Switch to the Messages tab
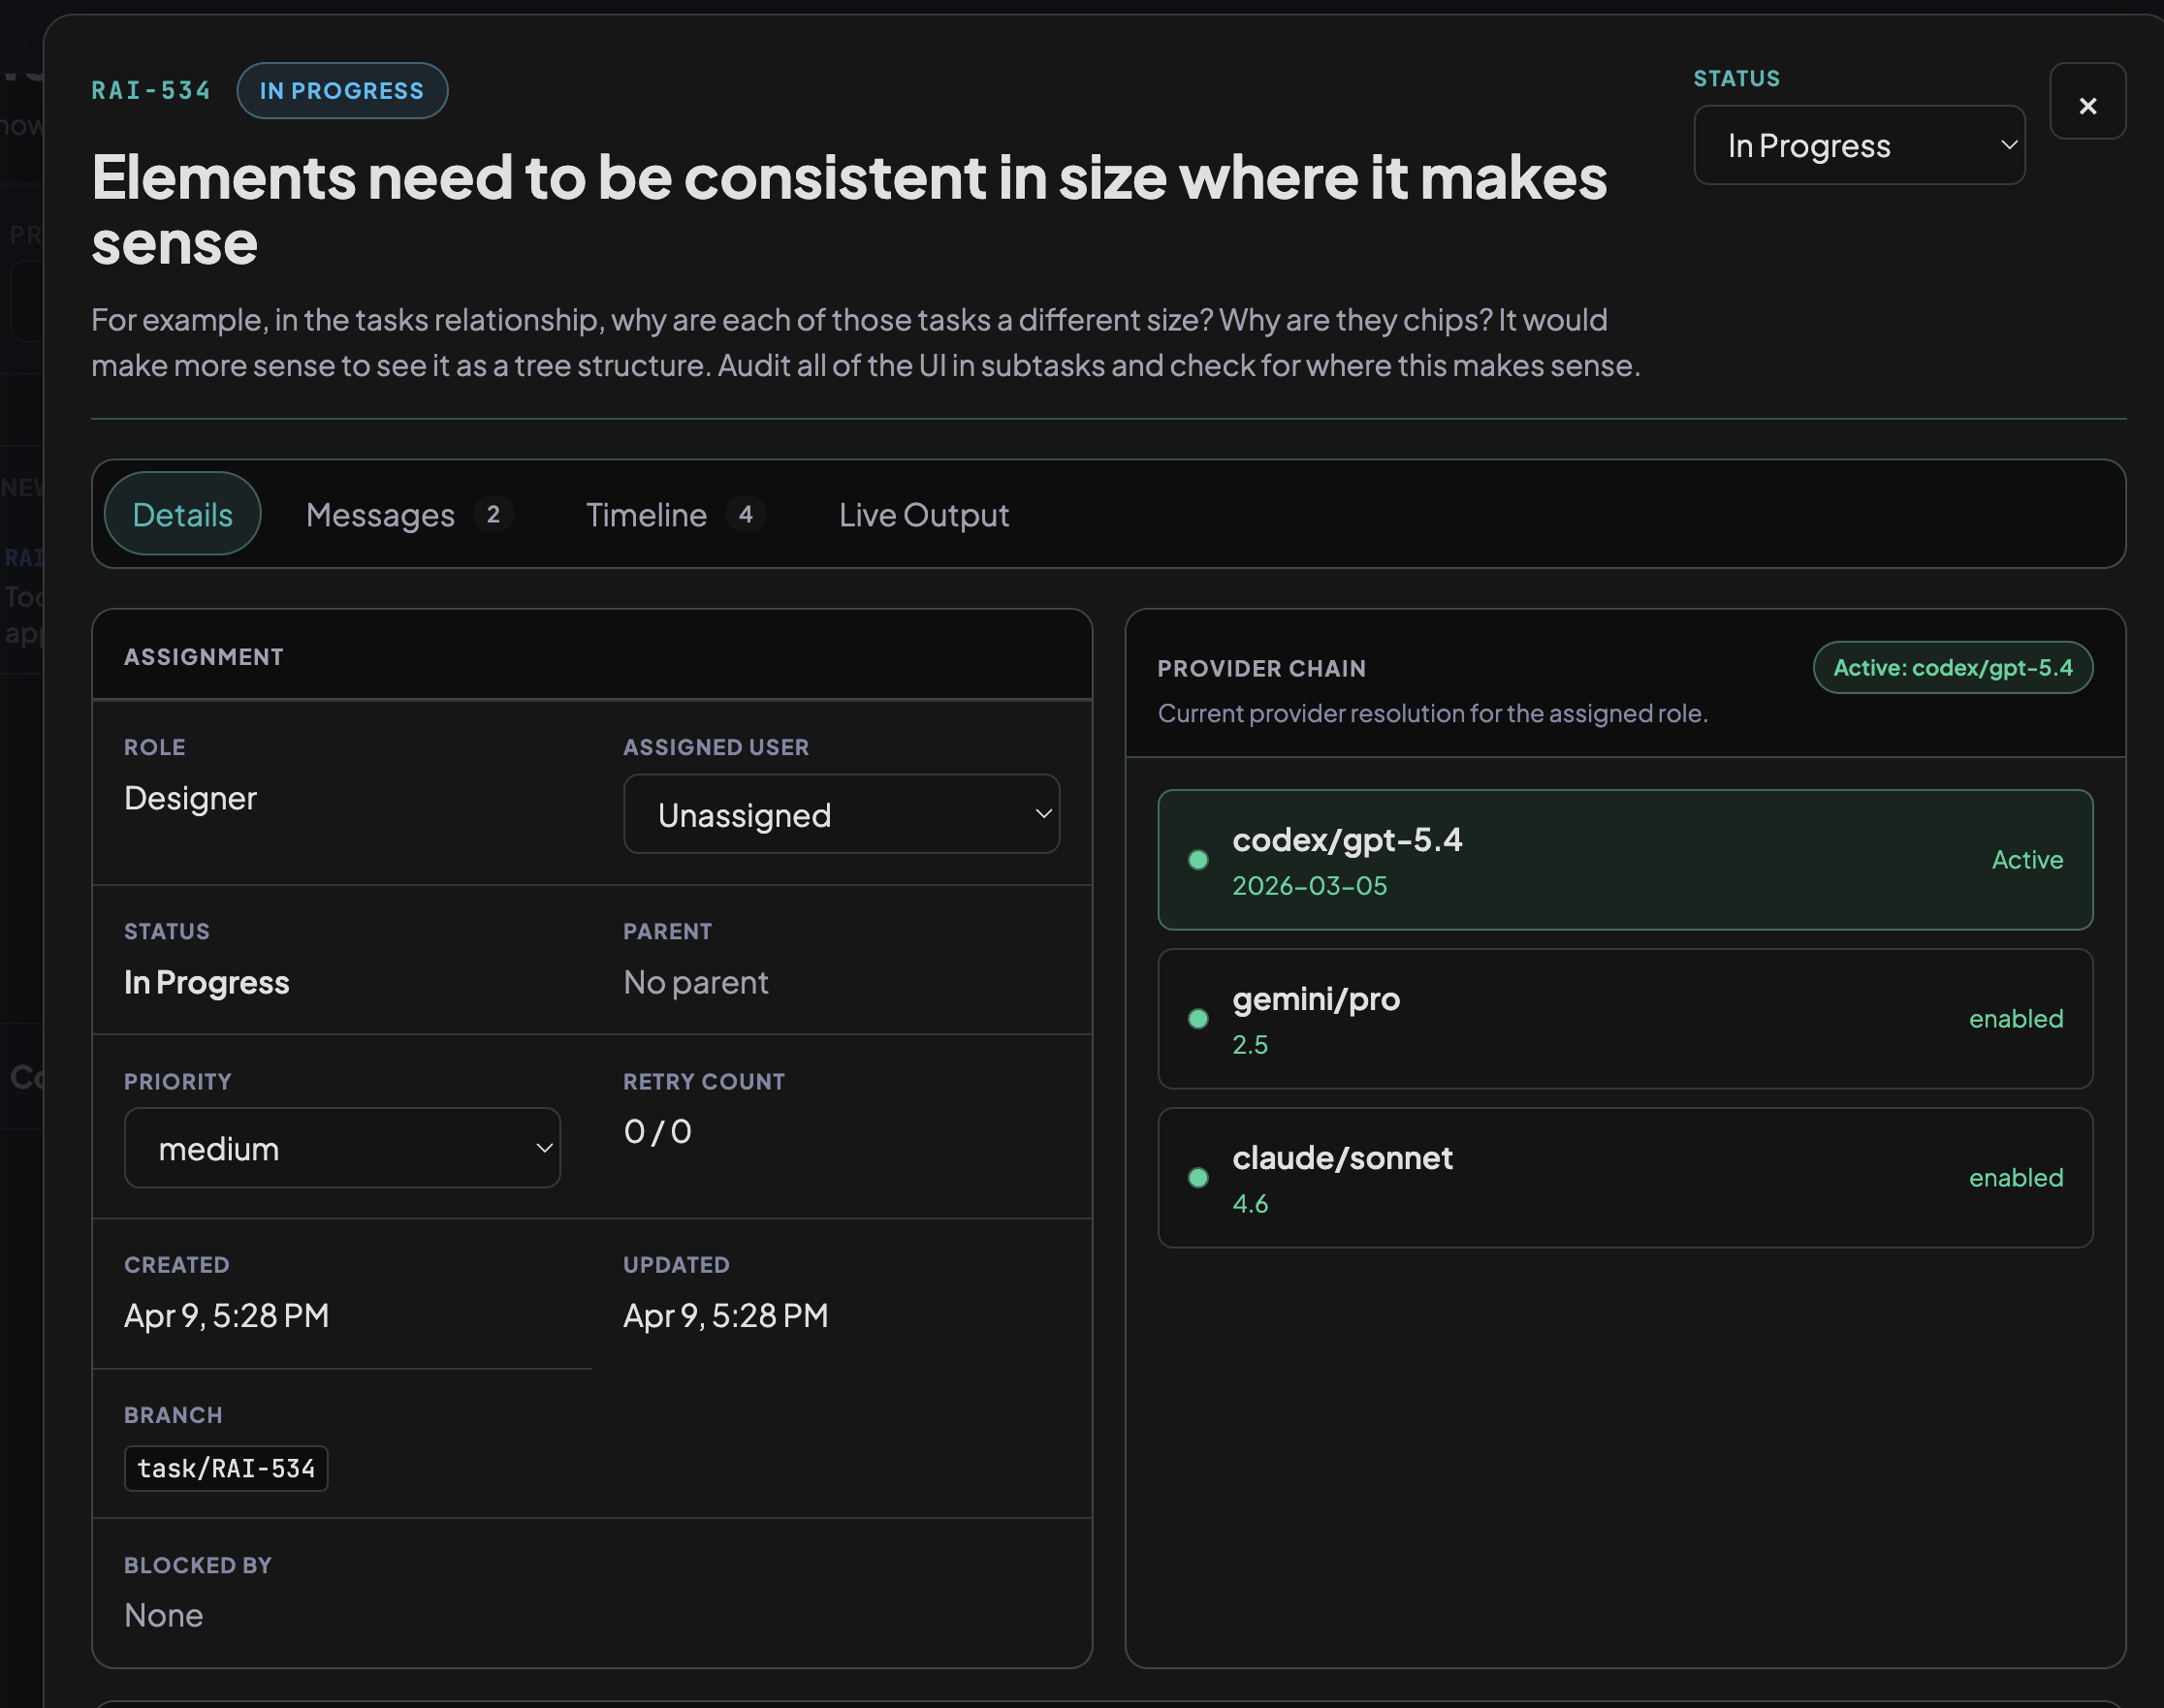This screenshot has height=1708, width=2164. click(x=409, y=514)
